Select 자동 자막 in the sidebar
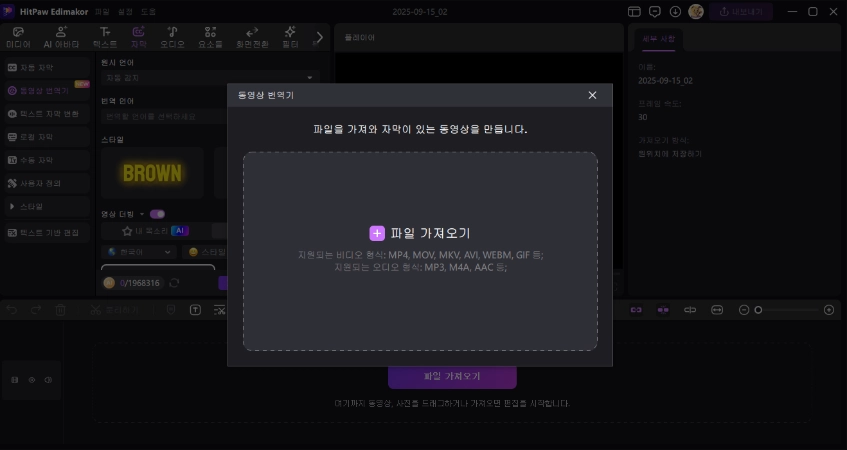This screenshot has width=847, height=450. (x=31, y=67)
